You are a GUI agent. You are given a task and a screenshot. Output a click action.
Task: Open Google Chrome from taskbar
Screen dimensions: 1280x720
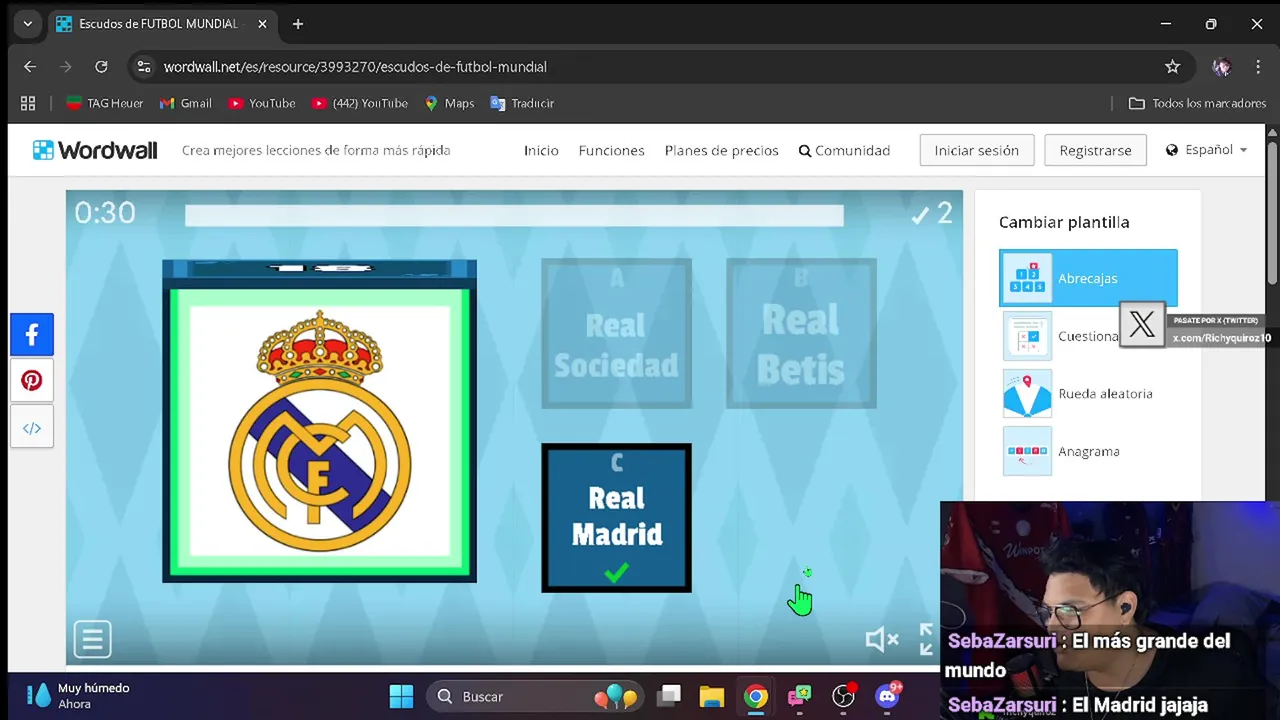[x=756, y=696]
